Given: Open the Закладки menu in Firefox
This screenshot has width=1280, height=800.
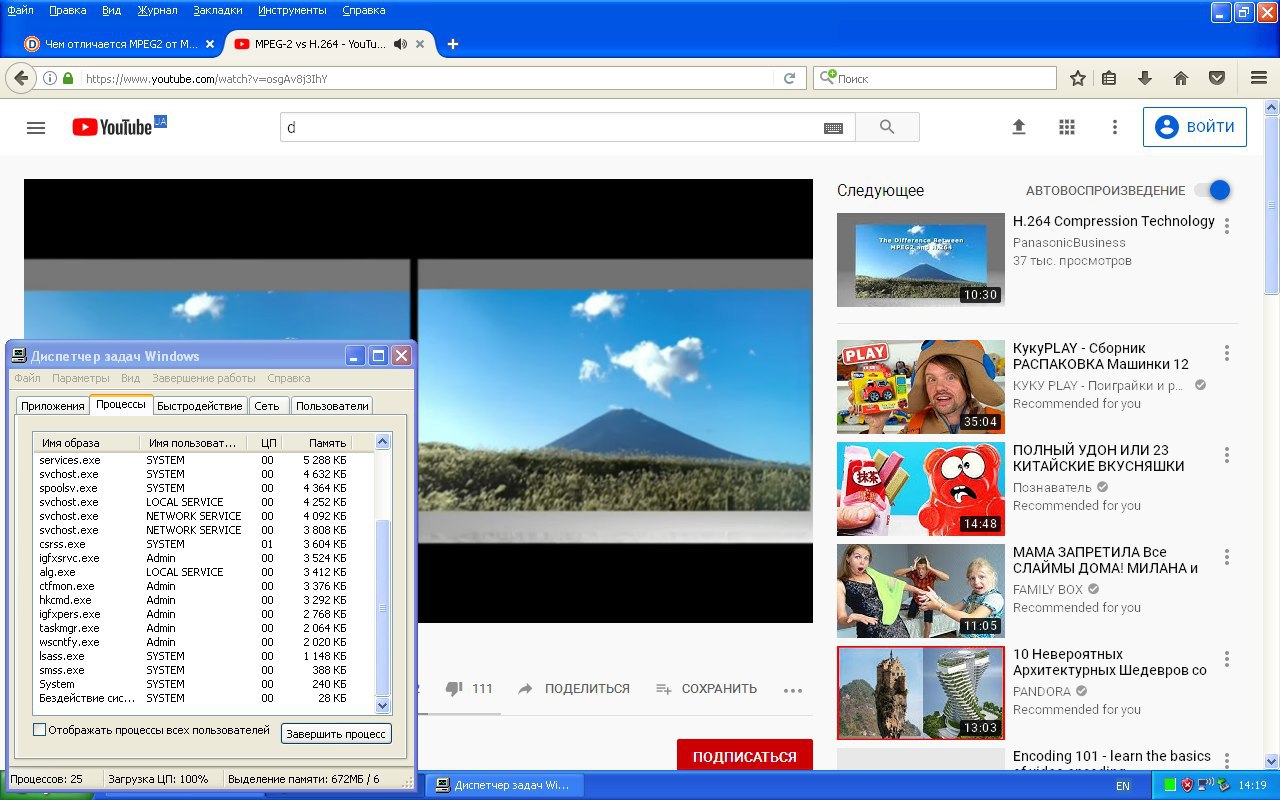Looking at the screenshot, I should [x=217, y=10].
